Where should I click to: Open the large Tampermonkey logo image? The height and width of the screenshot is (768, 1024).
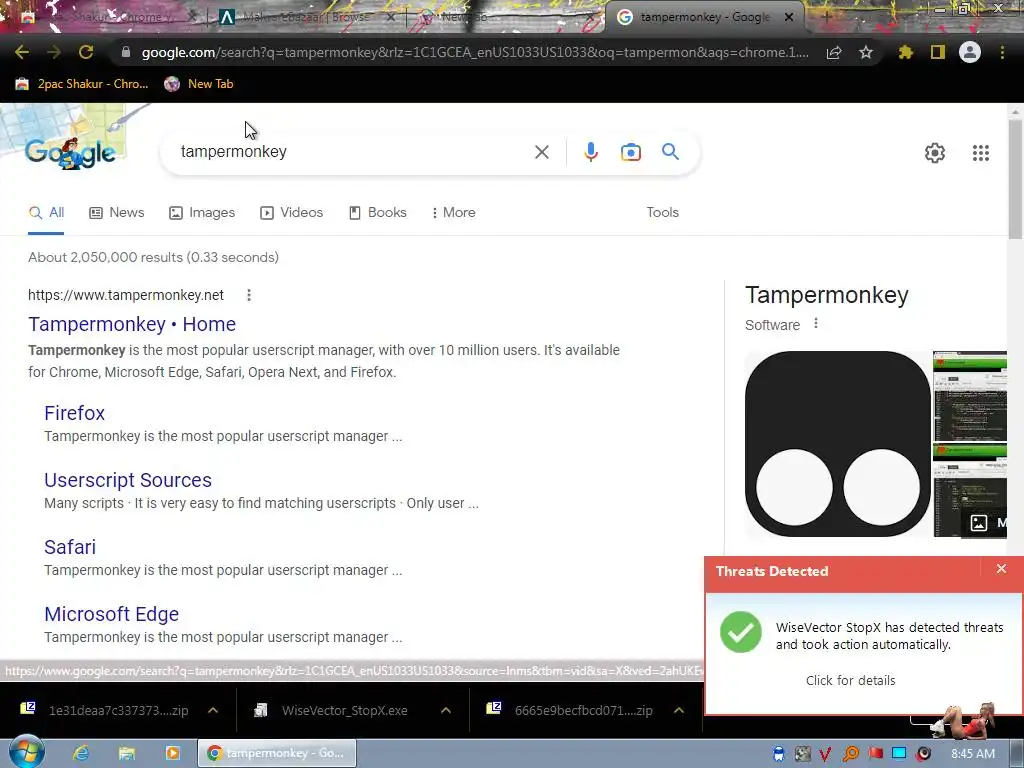tap(837, 444)
